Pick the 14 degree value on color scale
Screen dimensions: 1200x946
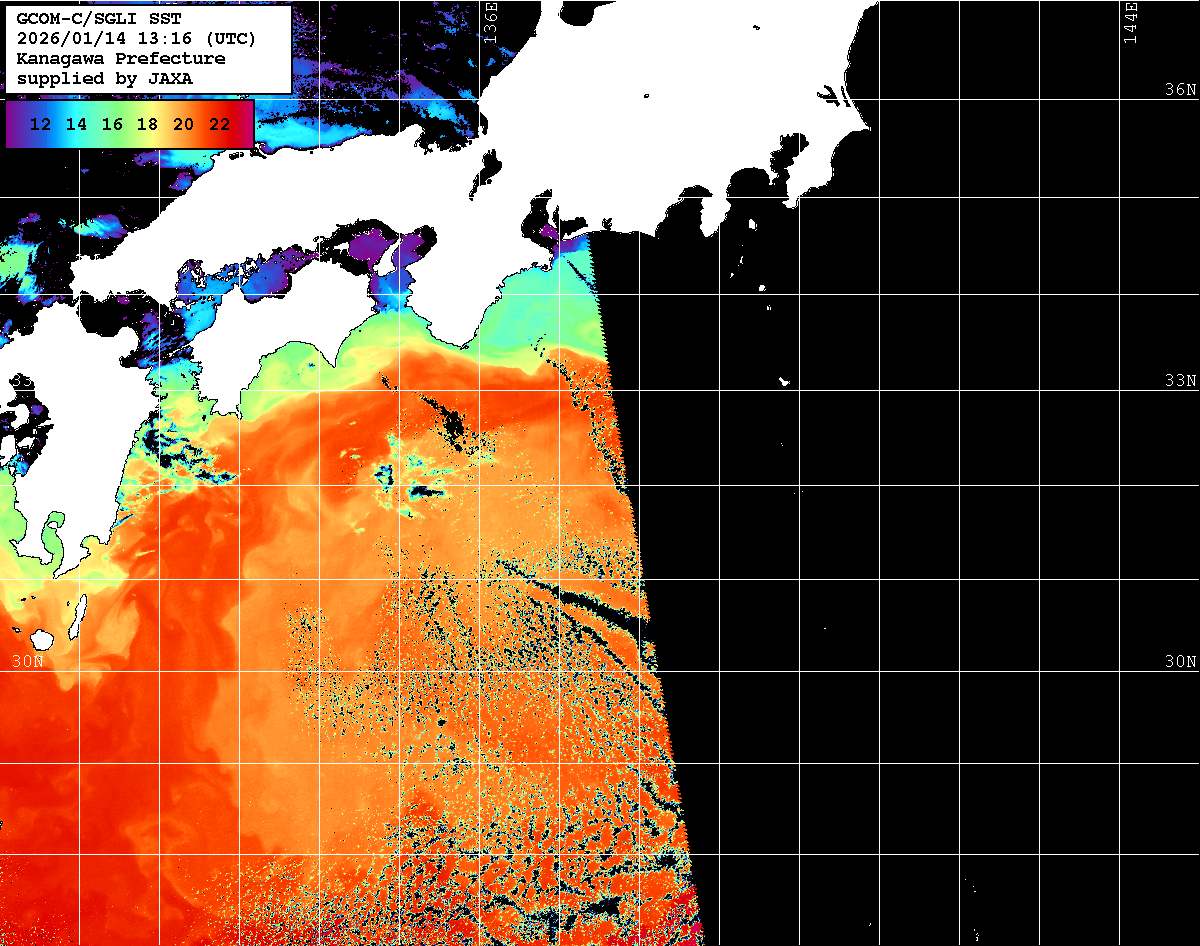pos(76,124)
